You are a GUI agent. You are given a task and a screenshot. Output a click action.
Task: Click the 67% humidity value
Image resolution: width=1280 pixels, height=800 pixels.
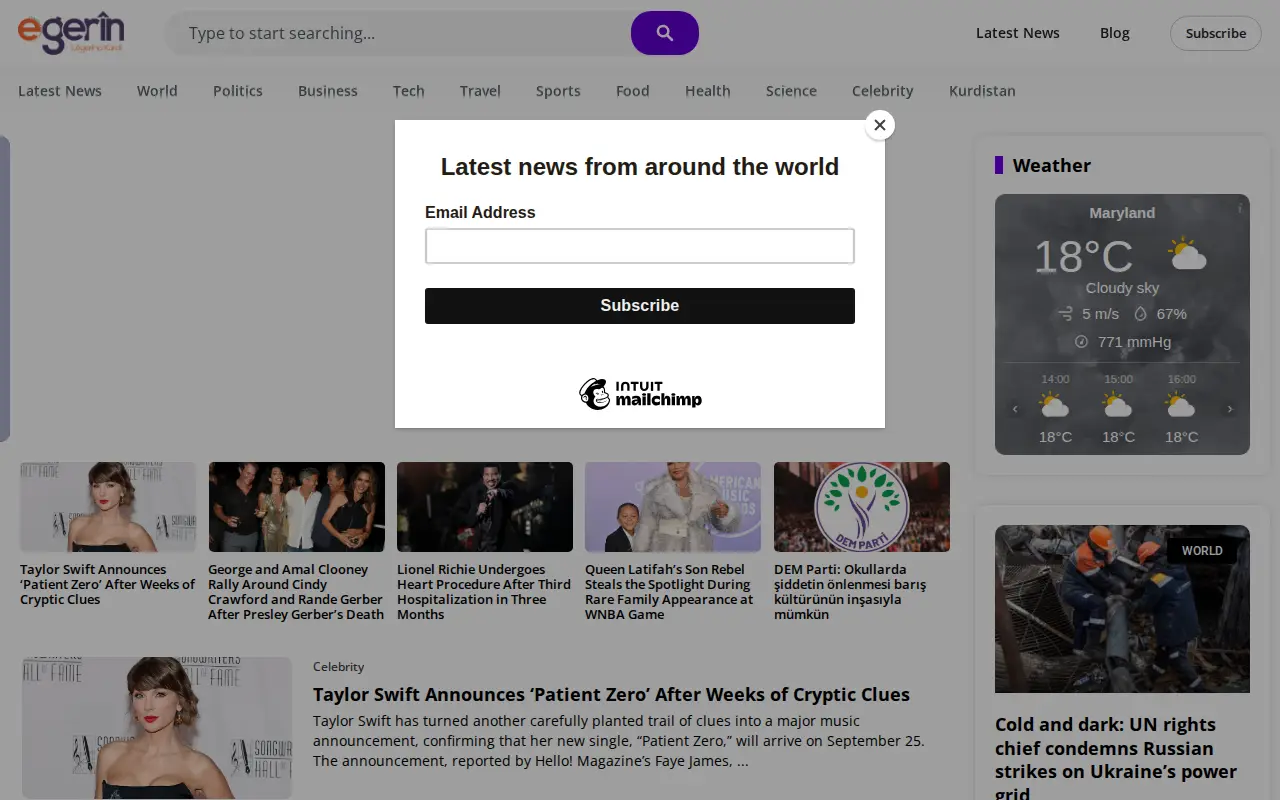[x=1172, y=314]
